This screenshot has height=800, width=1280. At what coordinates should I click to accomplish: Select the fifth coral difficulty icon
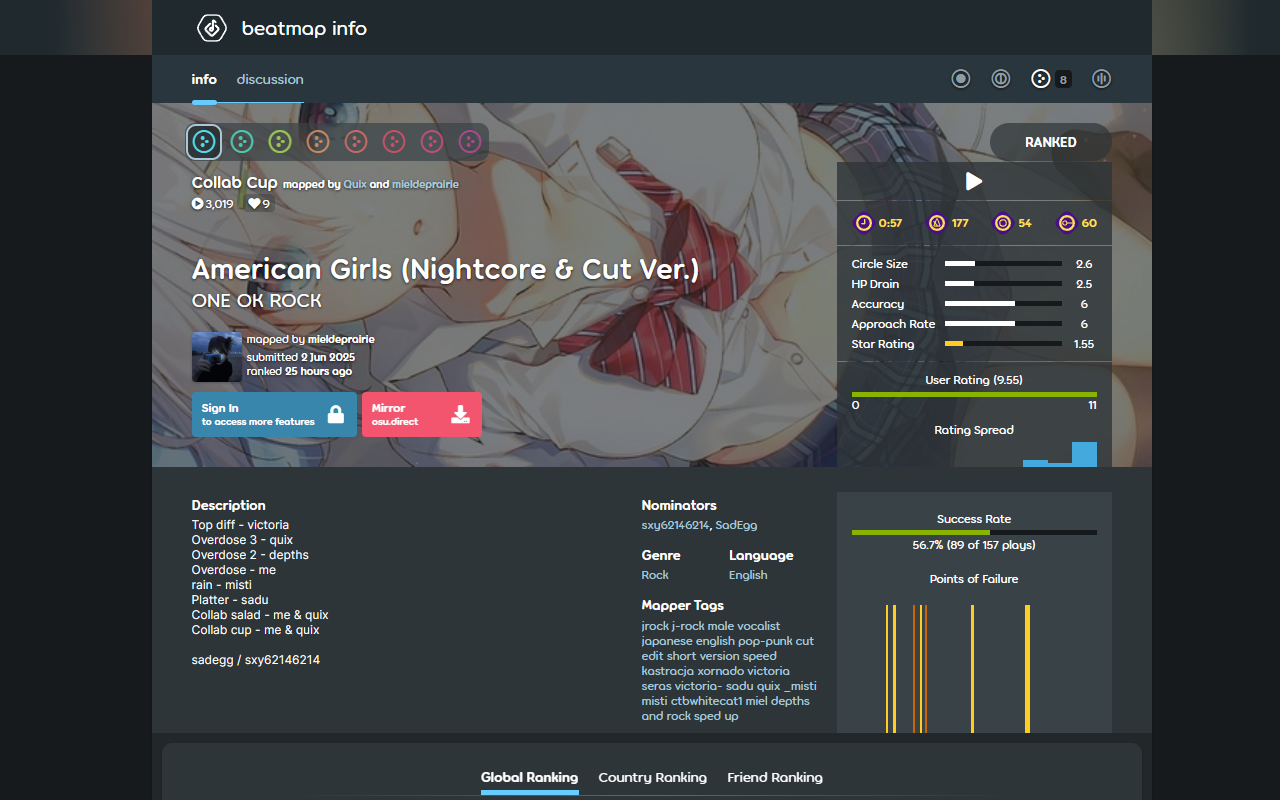[x=356, y=142]
